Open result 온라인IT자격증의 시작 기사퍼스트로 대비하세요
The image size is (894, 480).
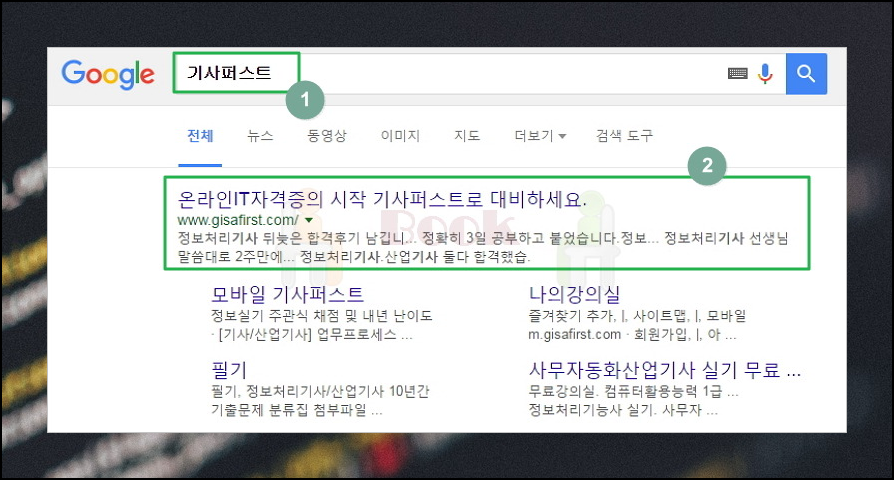click(382, 200)
